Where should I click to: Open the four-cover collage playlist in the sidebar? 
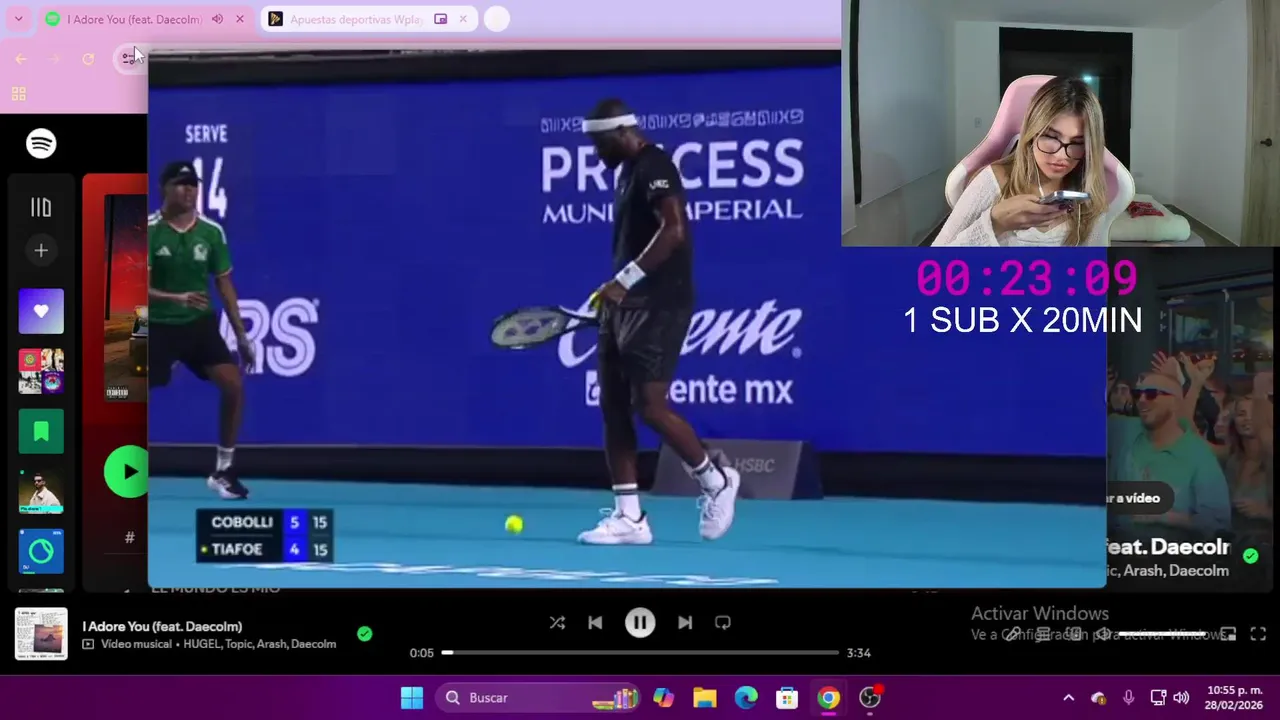[41, 371]
